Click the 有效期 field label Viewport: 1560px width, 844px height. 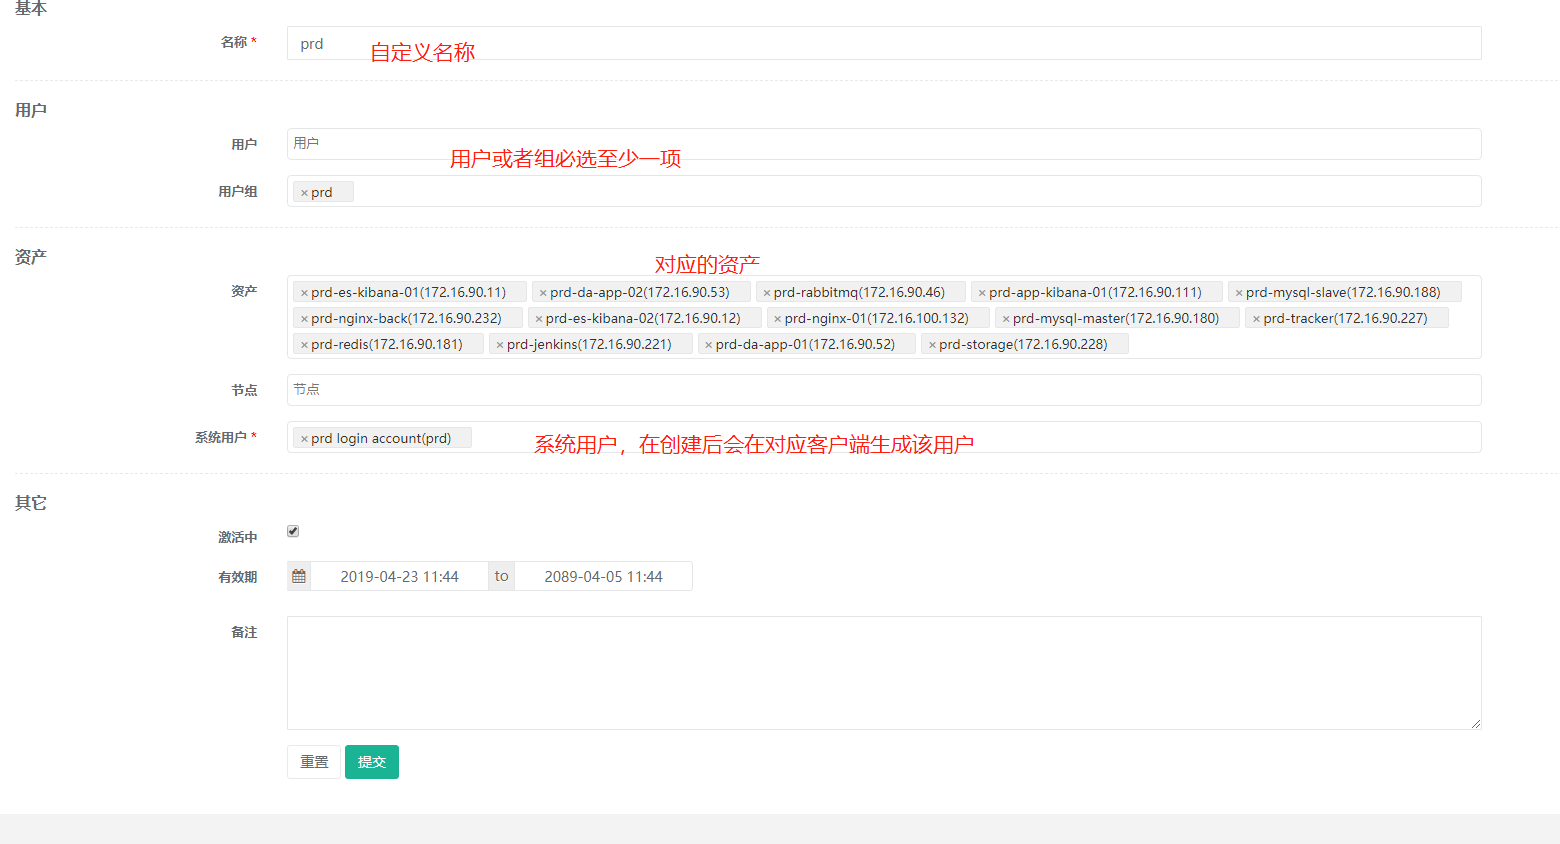coord(238,577)
